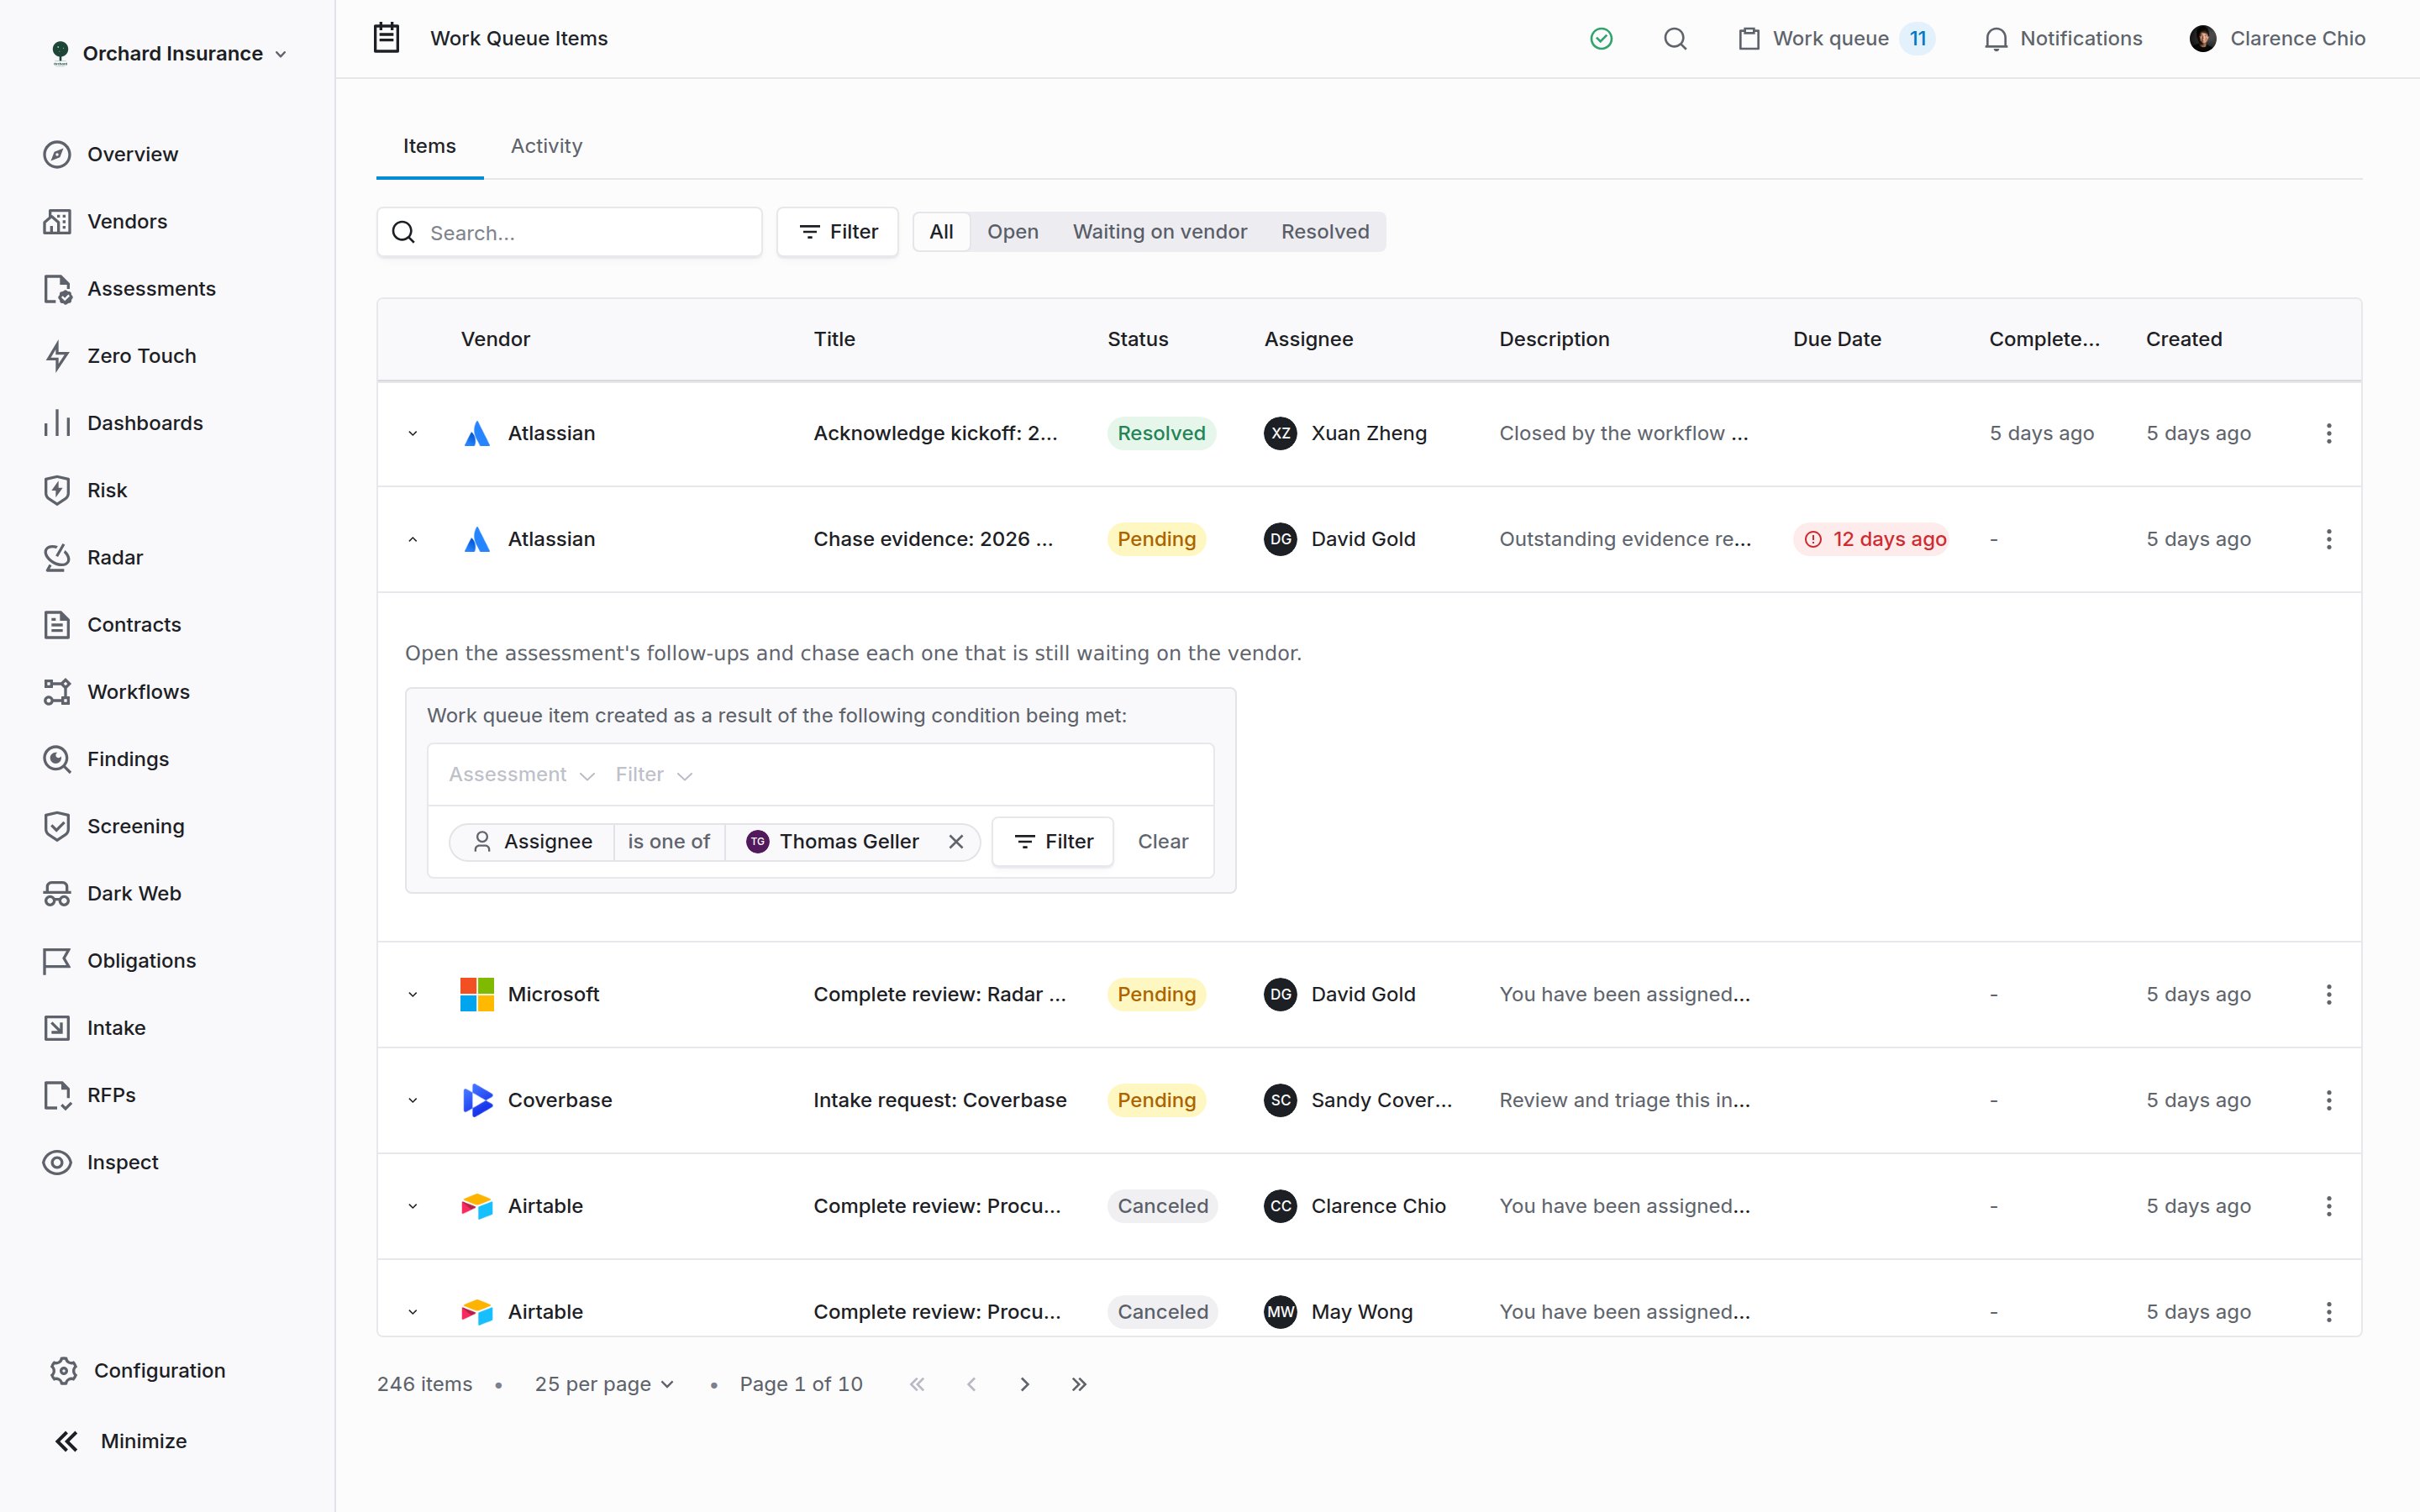Jump to the last page

point(1078,1384)
